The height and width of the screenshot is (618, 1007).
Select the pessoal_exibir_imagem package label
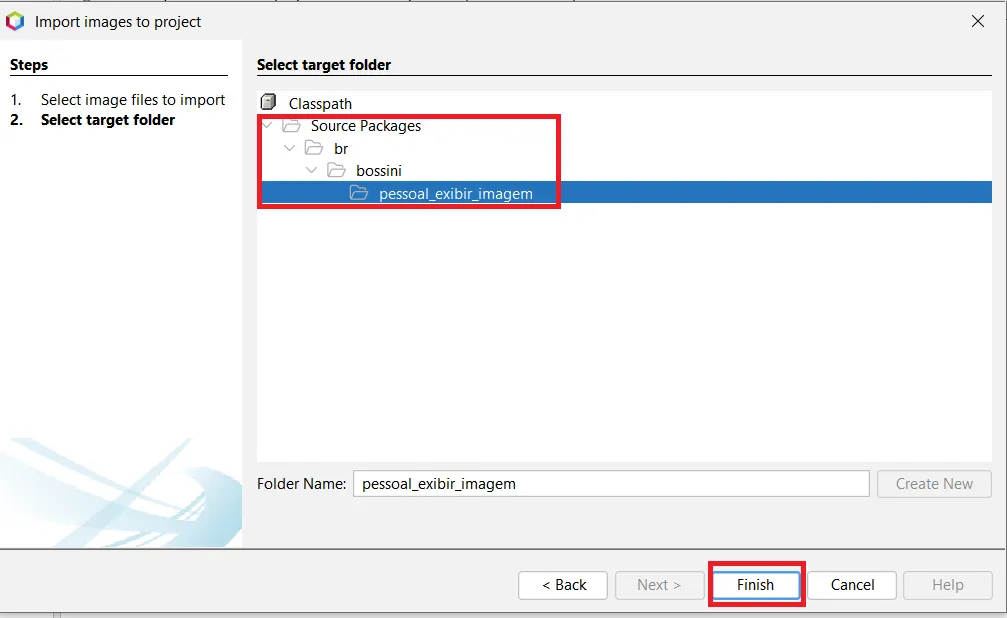click(456, 193)
